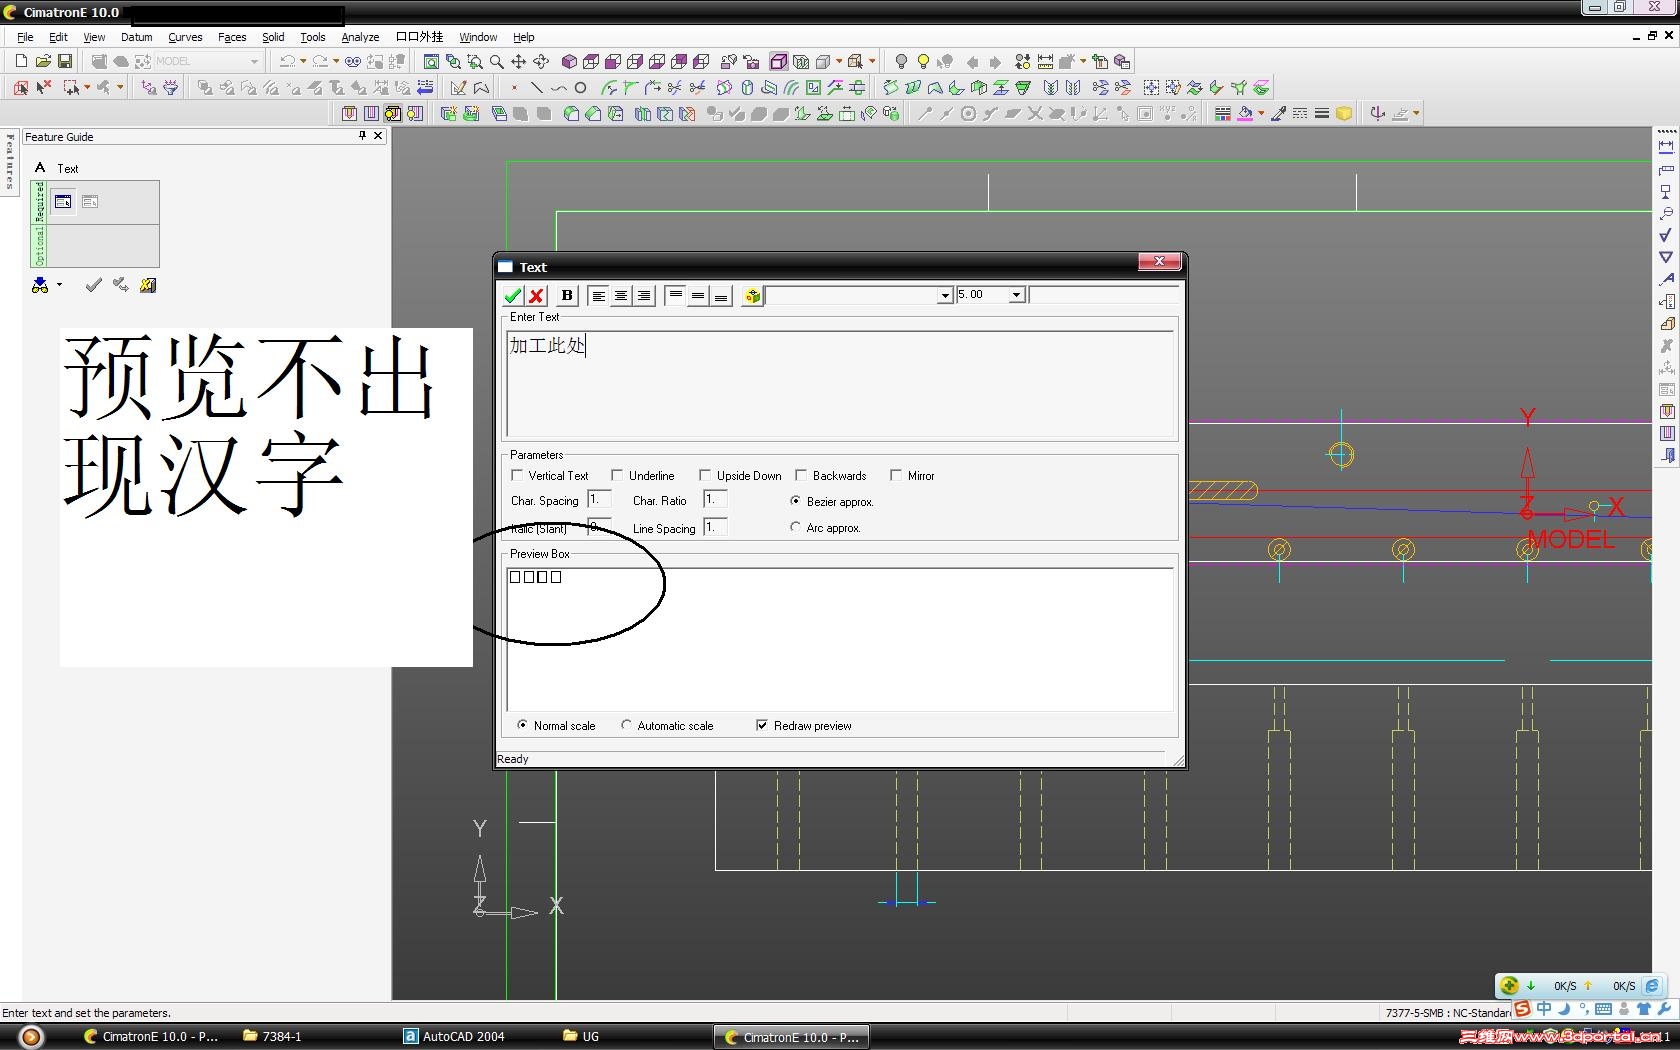This screenshot has height=1050, width=1680.
Task: Open the Analyze menu
Action: [360, 37]
